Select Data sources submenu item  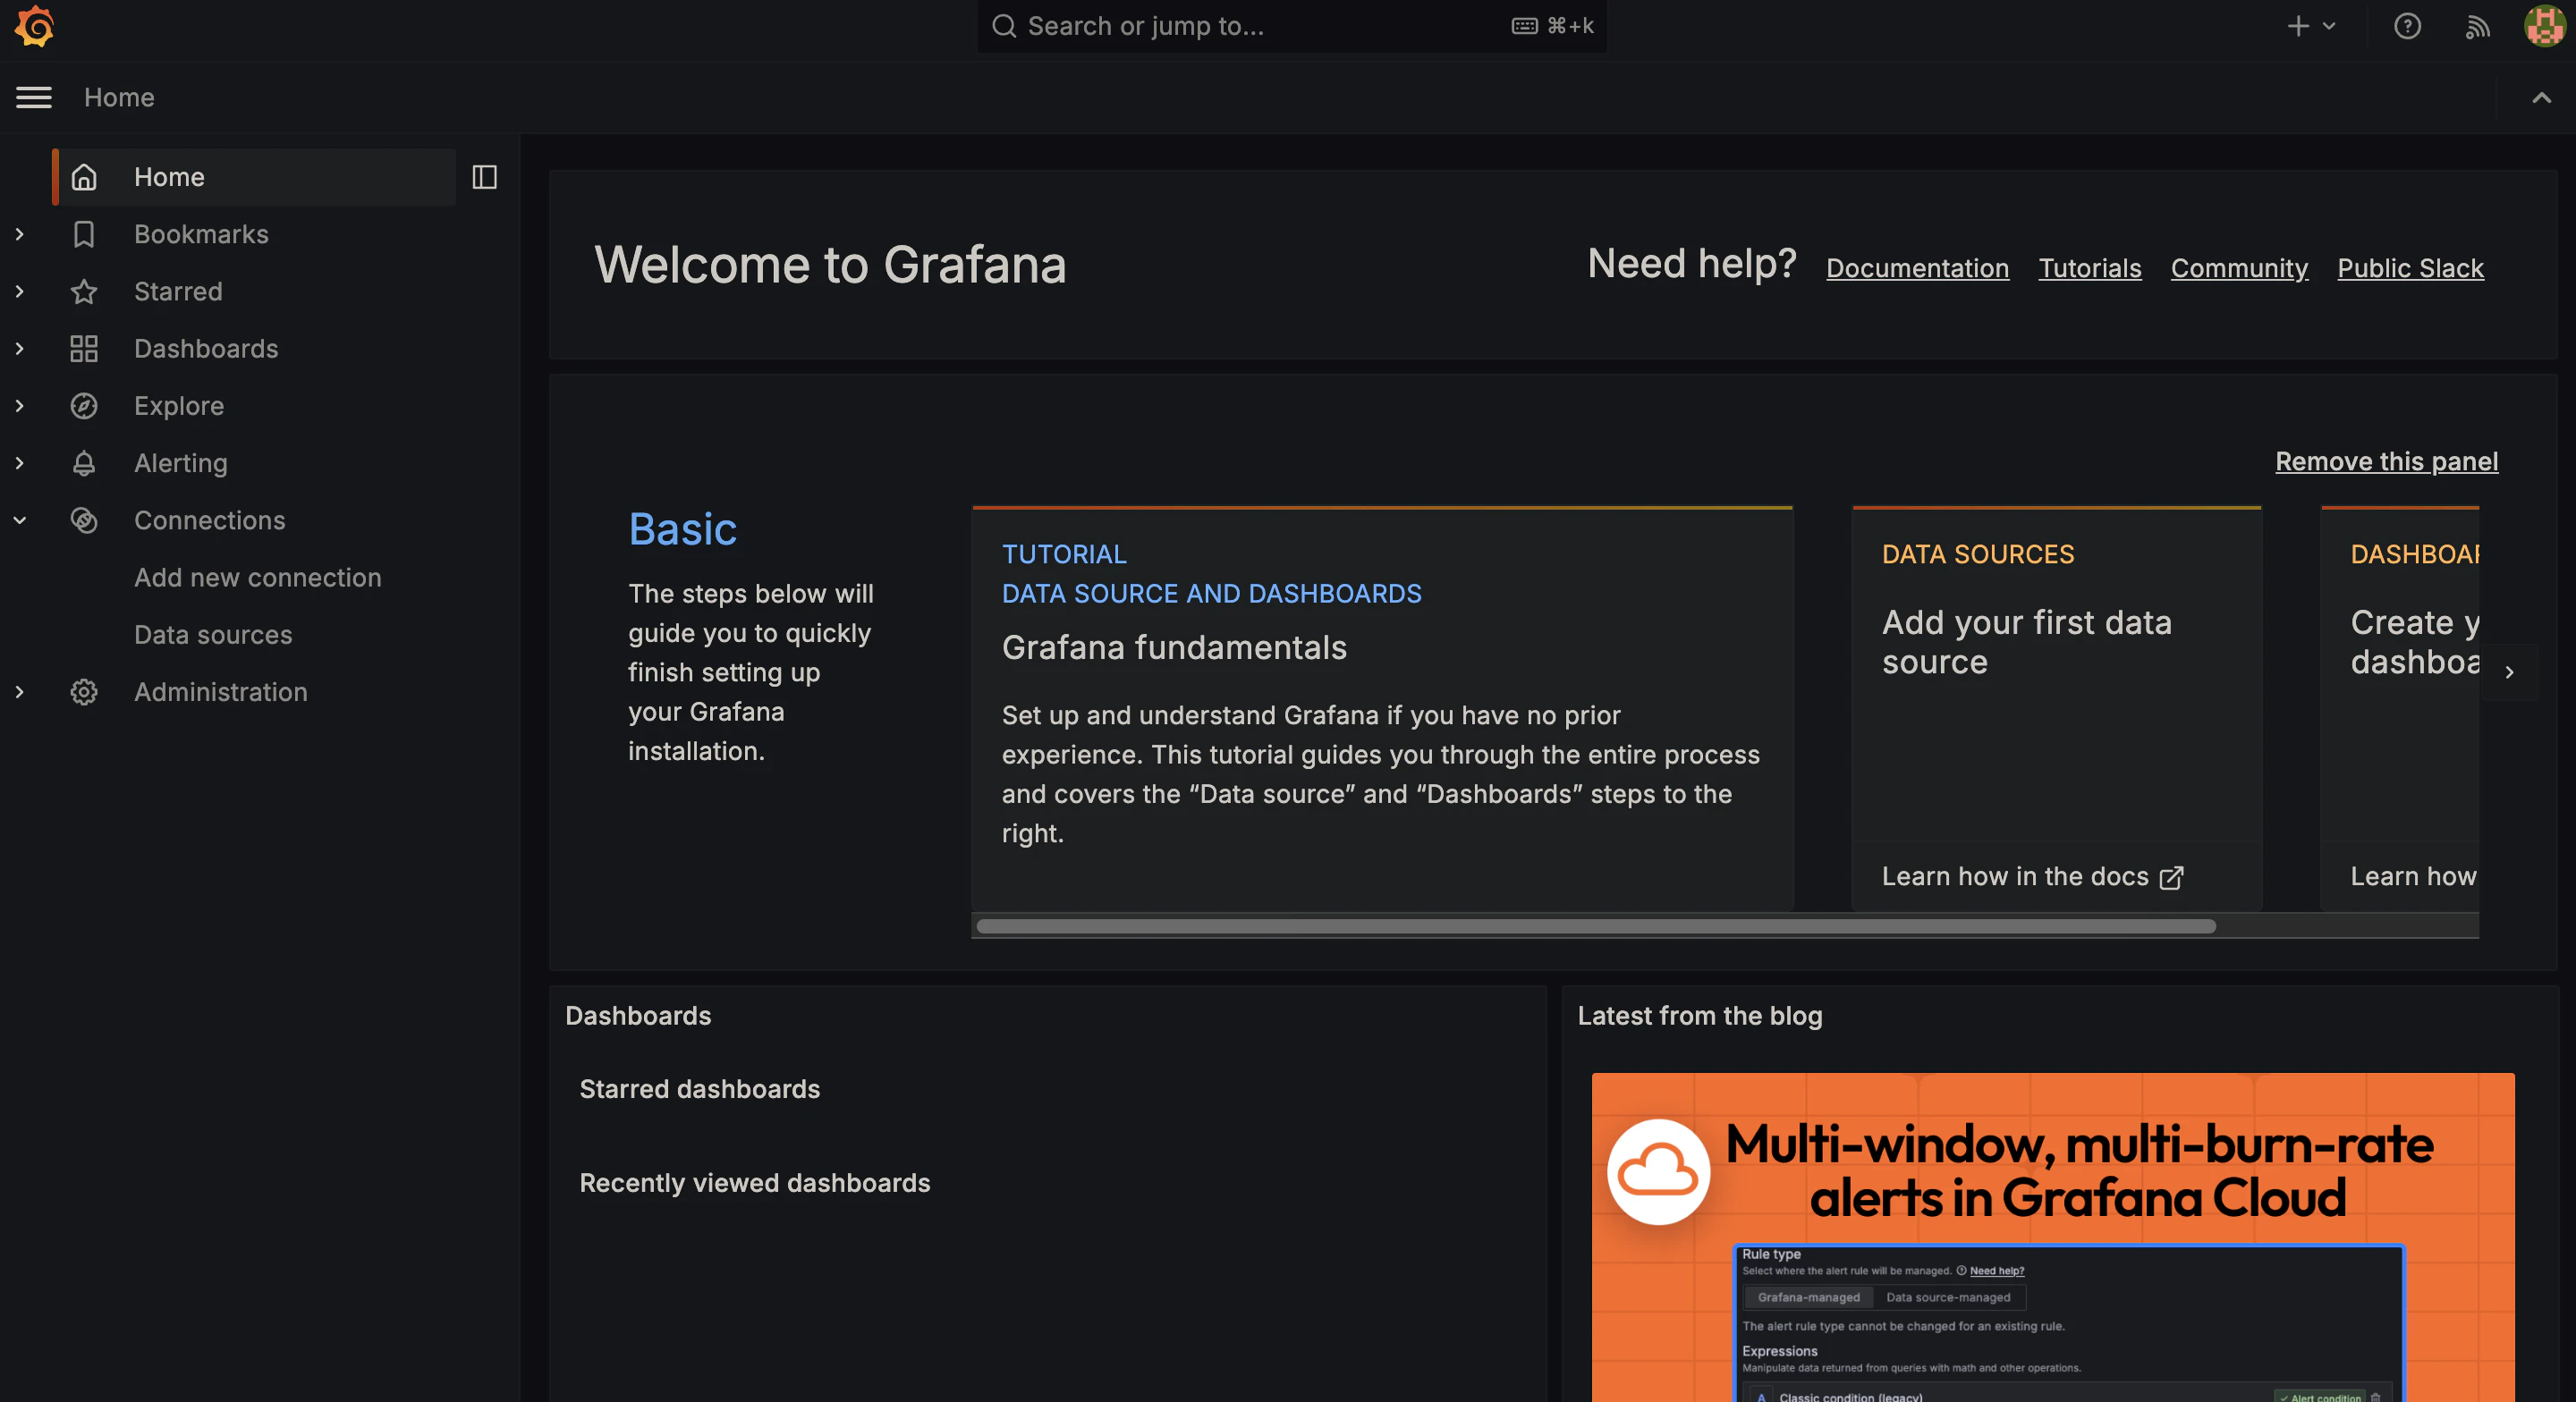(x=213, y=635)
